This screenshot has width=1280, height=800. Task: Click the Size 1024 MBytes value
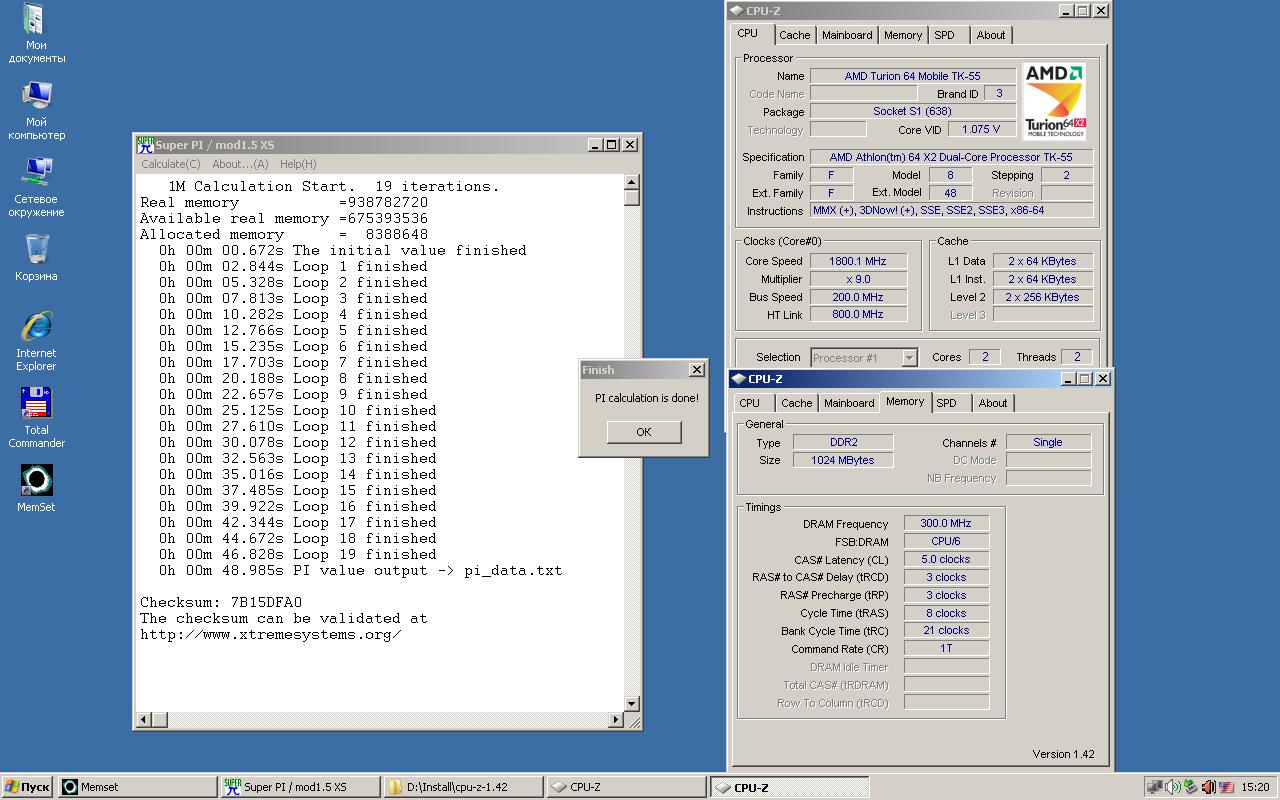click(x=843, y=460)
